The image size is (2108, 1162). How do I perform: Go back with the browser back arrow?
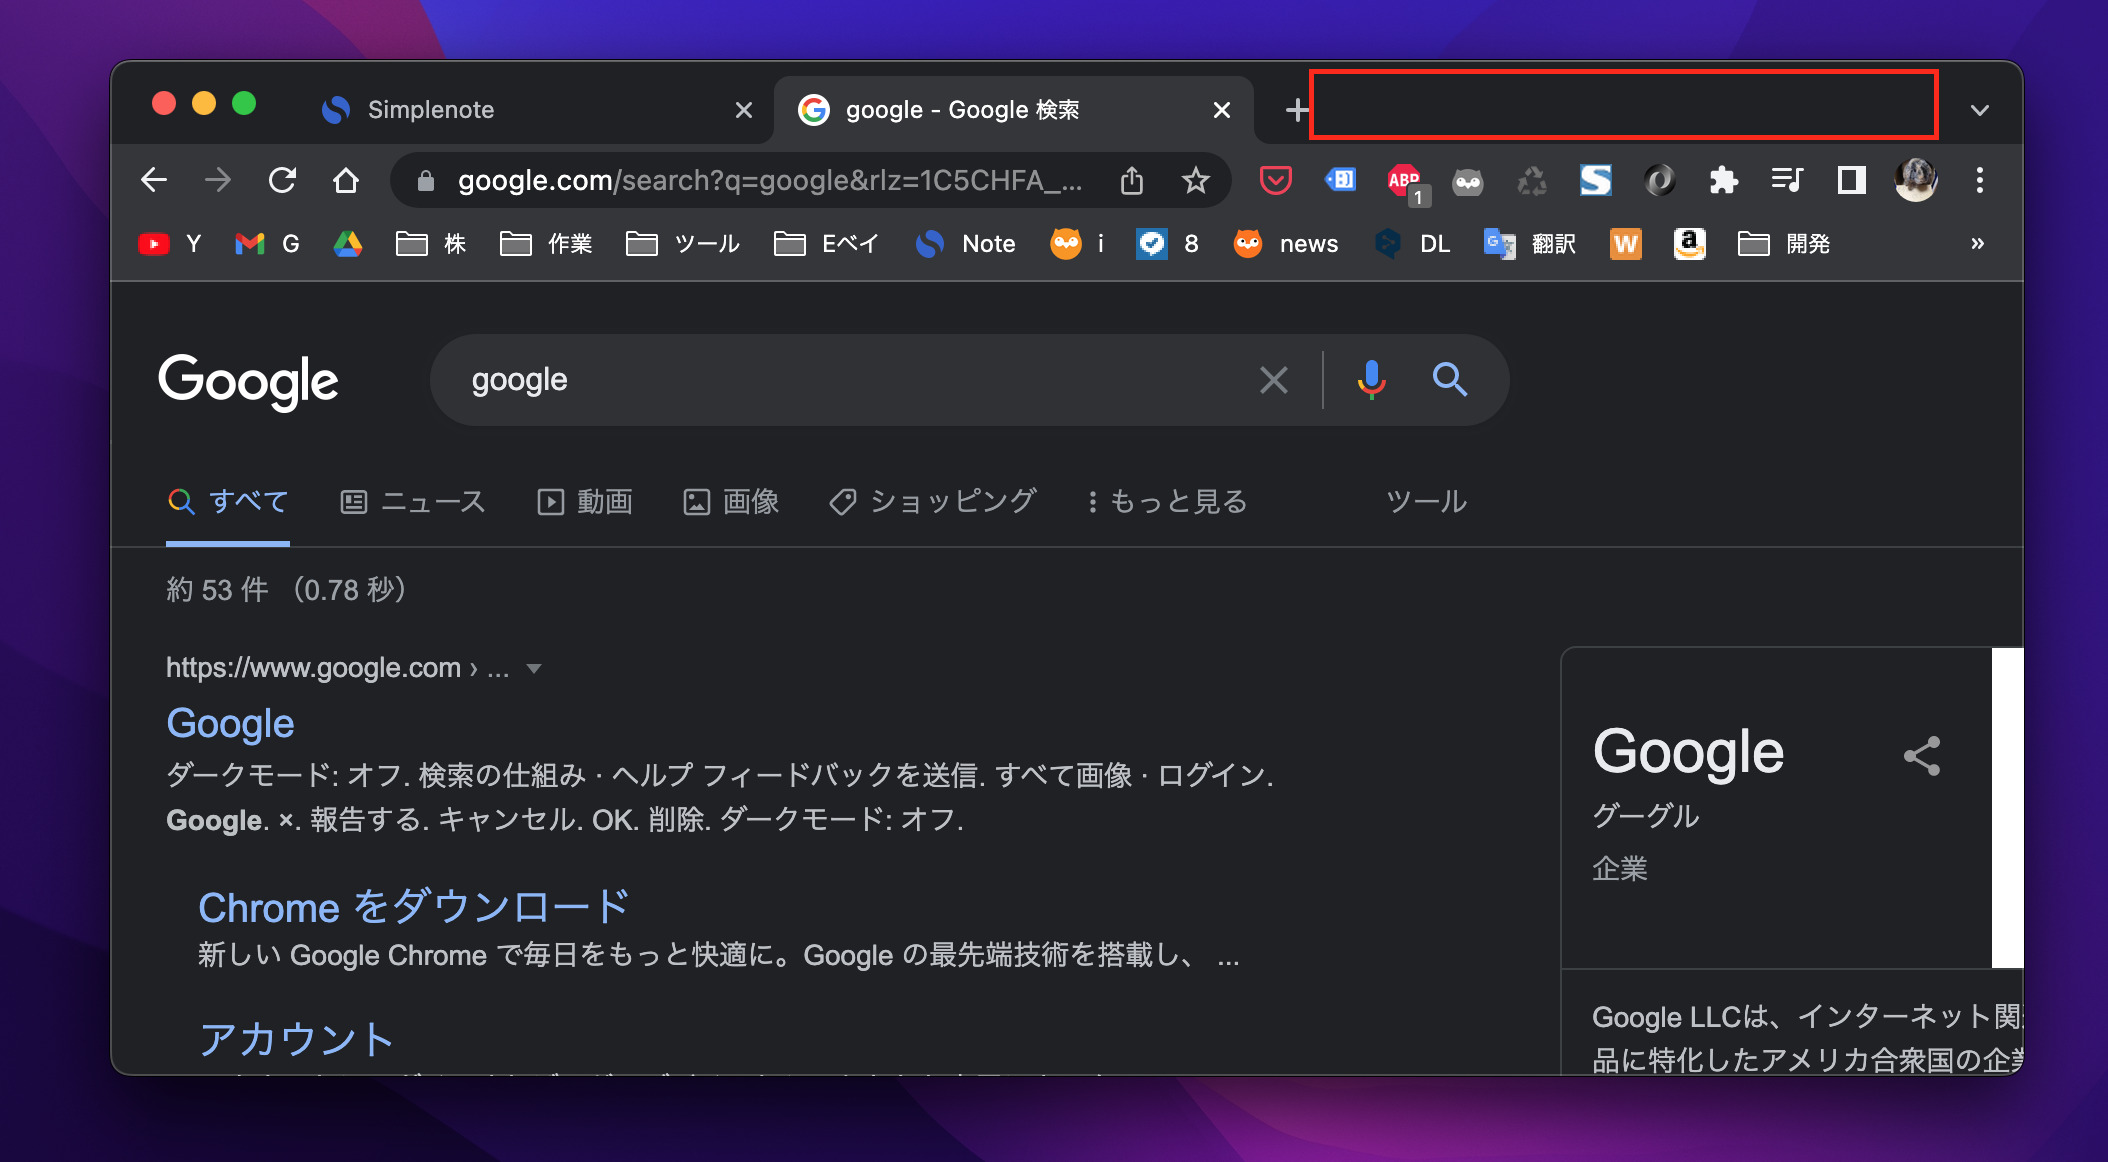click(154, 180)
